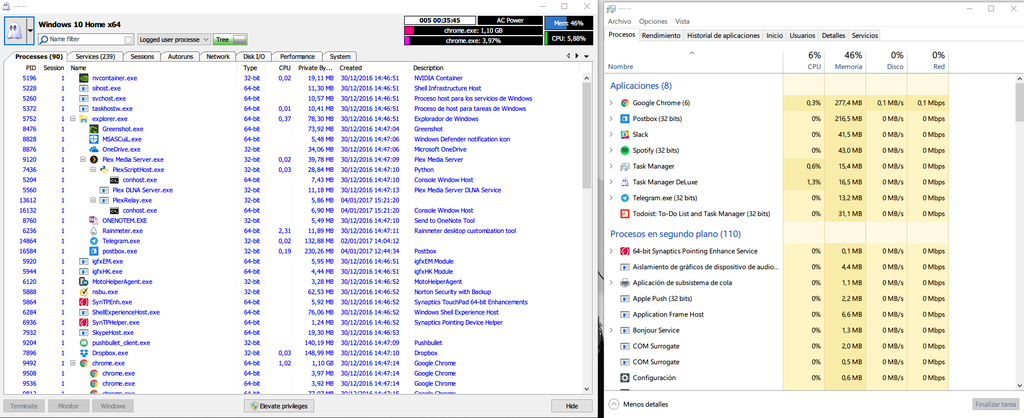Click the OneDrive.exe cloud icon

(94, 149)
